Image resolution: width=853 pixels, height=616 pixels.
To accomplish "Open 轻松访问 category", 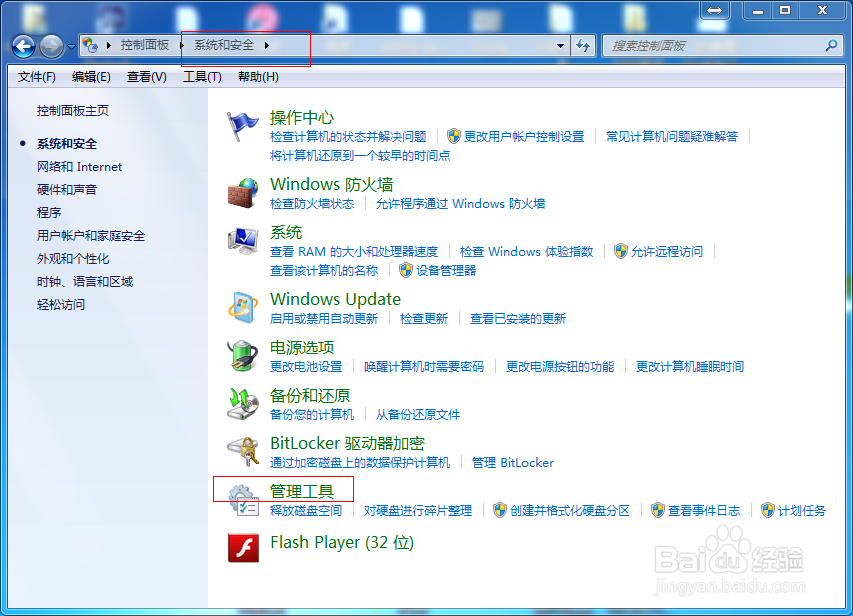I will (x=60, y=304).
